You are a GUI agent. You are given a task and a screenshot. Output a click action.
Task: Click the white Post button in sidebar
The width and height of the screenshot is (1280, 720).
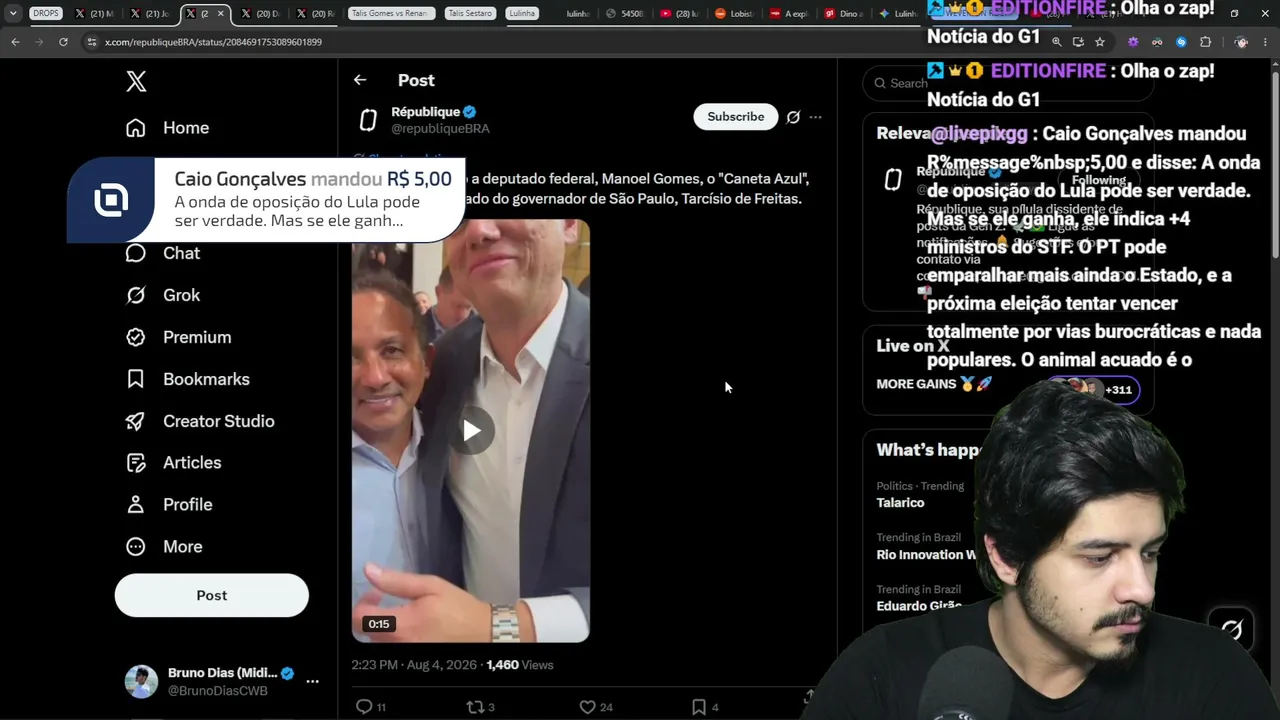212,595
